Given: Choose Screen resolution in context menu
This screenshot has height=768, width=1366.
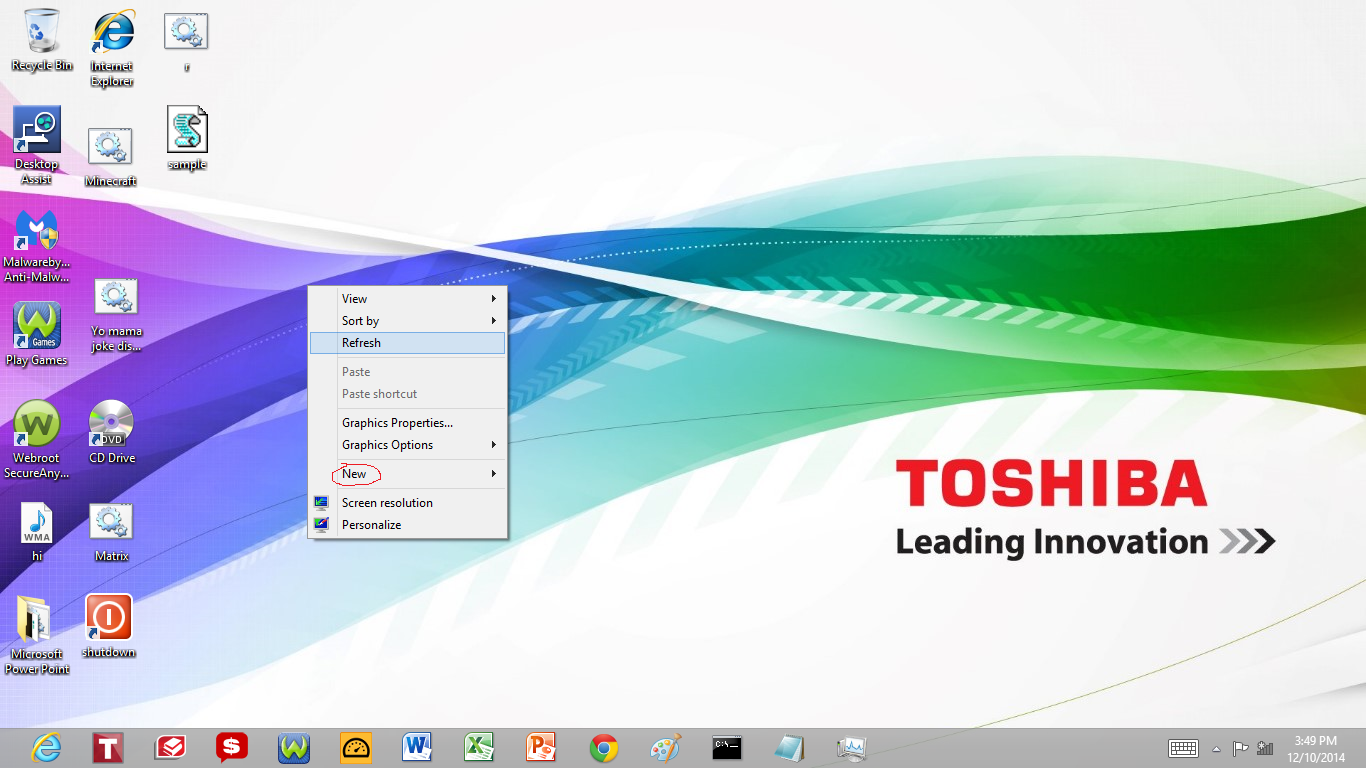Looking at the screenshot, I should click(x=408, y=503).
